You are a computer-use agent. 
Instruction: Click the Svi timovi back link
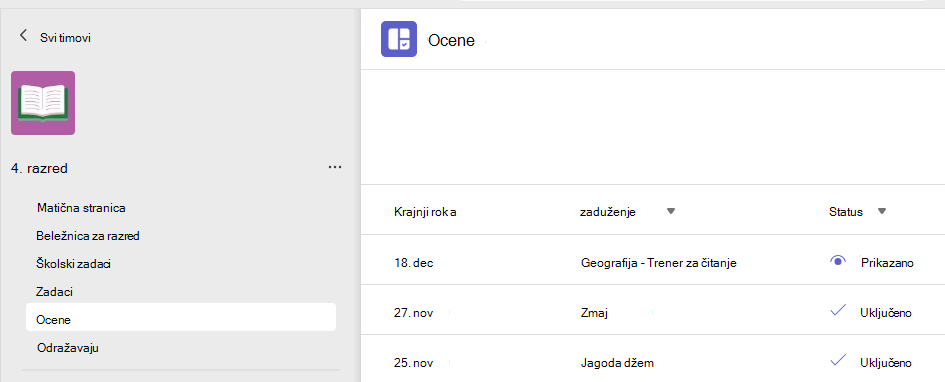coord(66,37)
